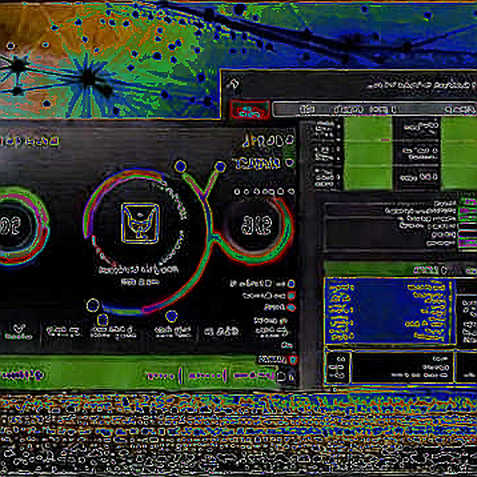Screen dimensions: 477x477
Task: Click the arrow icon at the right window's corner
Action: pos(232,84)
